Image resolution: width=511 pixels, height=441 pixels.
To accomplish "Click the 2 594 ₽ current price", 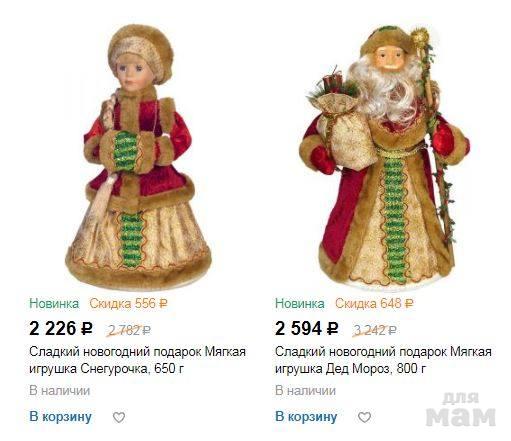I will coord(307,328).
